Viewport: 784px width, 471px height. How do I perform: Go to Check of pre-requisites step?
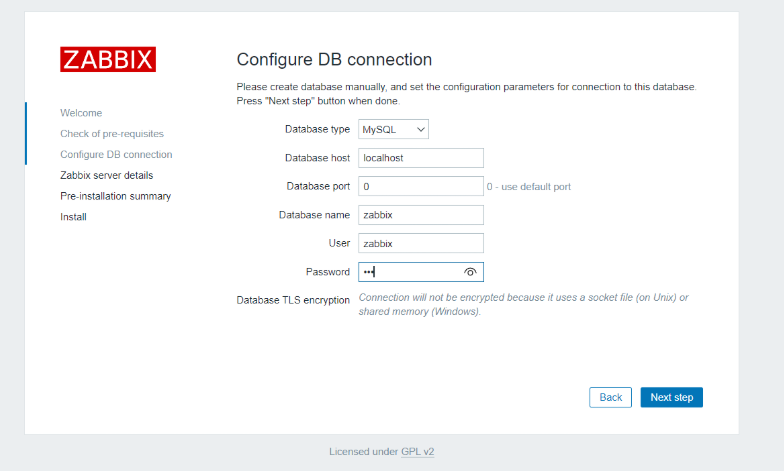click(x=112, y=134)
